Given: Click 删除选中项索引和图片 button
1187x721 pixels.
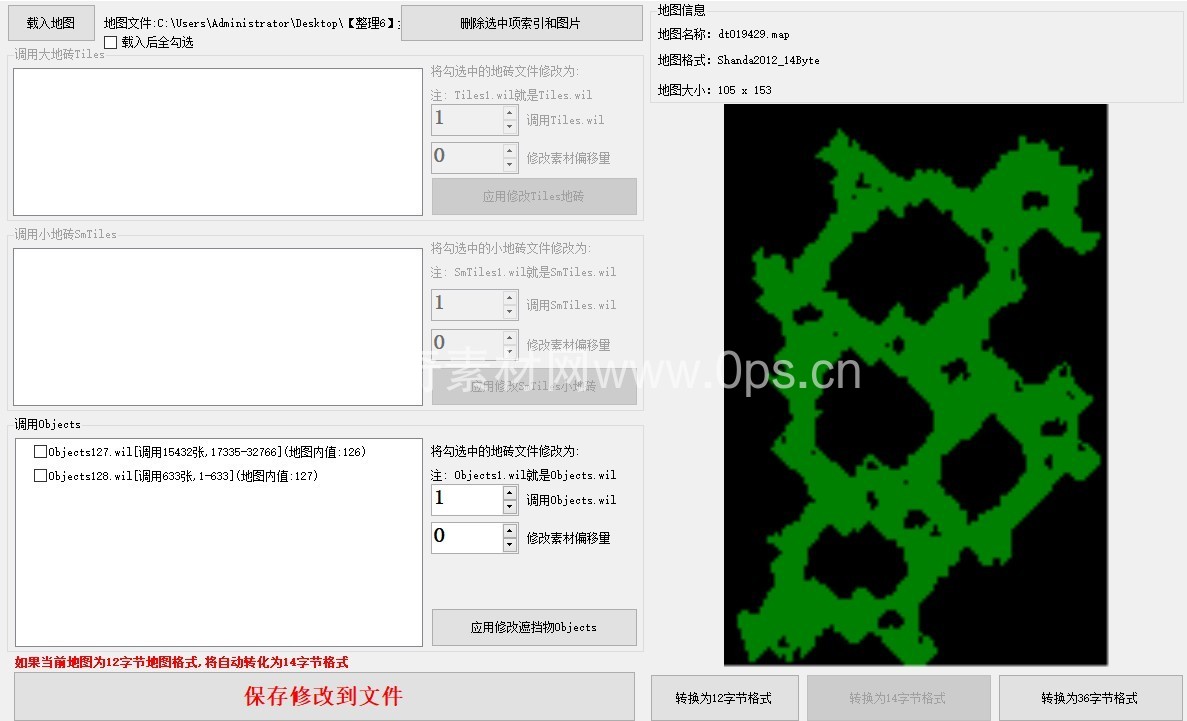Looking at the screenshot, I should pos(521,23).
